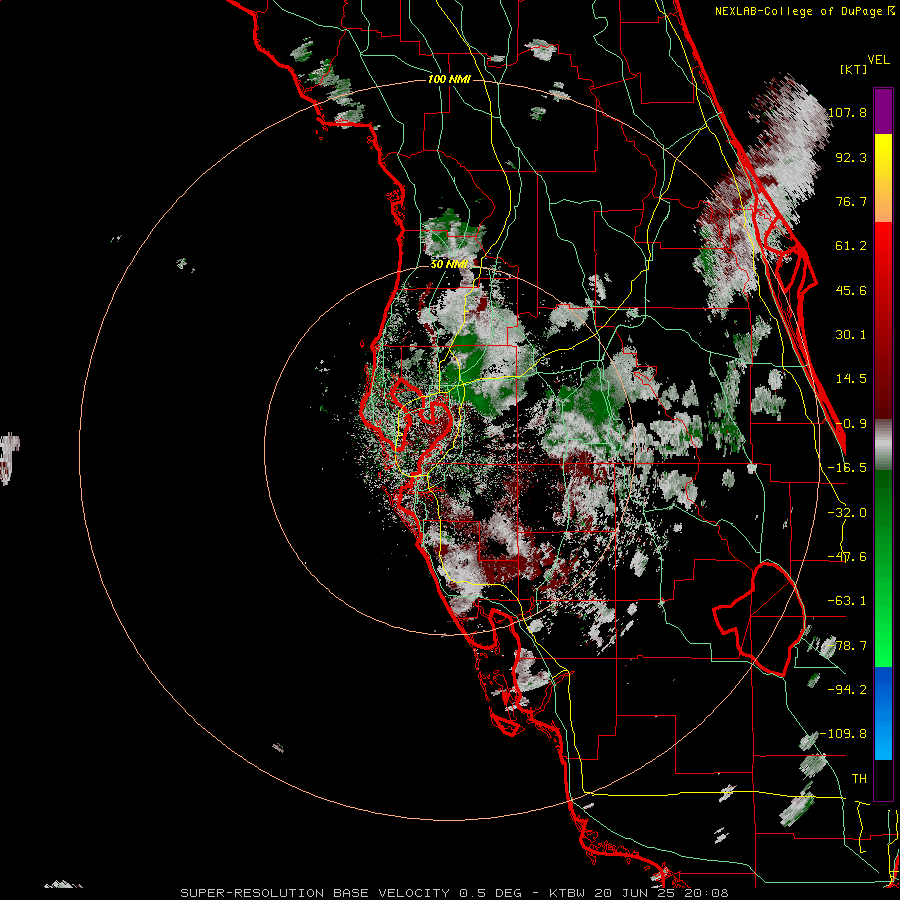
Task: Select the 30.1 velocity scale value
Action: [851, 335]
